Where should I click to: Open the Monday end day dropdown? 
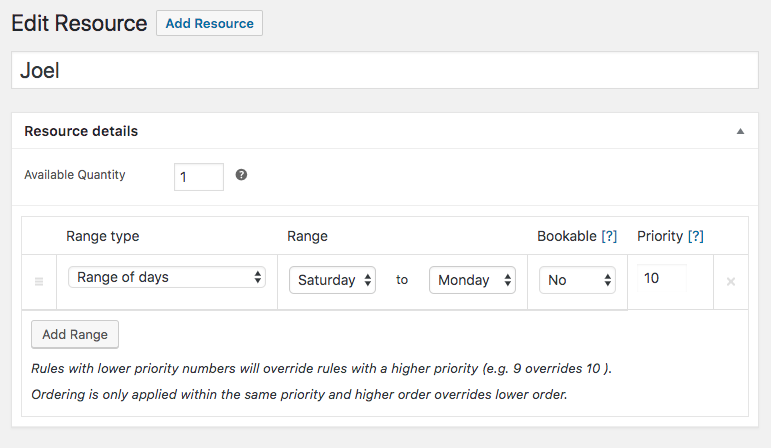(472, 280)
